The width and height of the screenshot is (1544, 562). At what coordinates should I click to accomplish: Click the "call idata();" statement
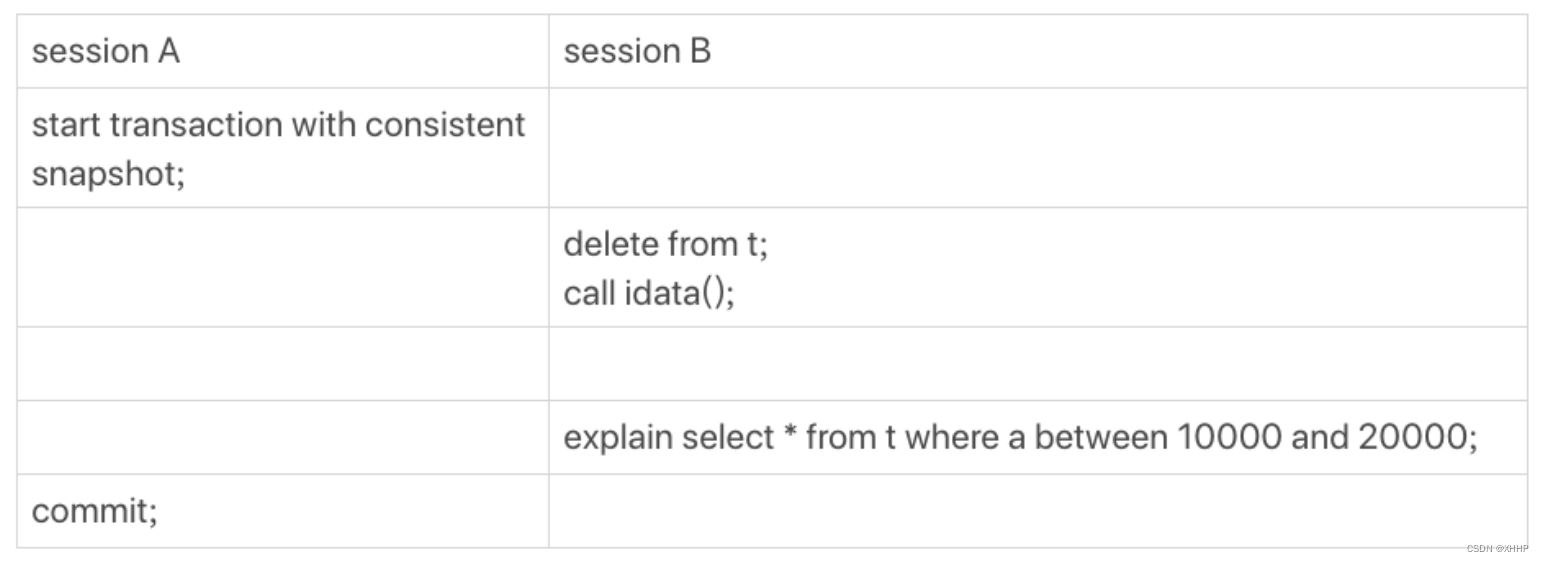[x=648, y=293]
